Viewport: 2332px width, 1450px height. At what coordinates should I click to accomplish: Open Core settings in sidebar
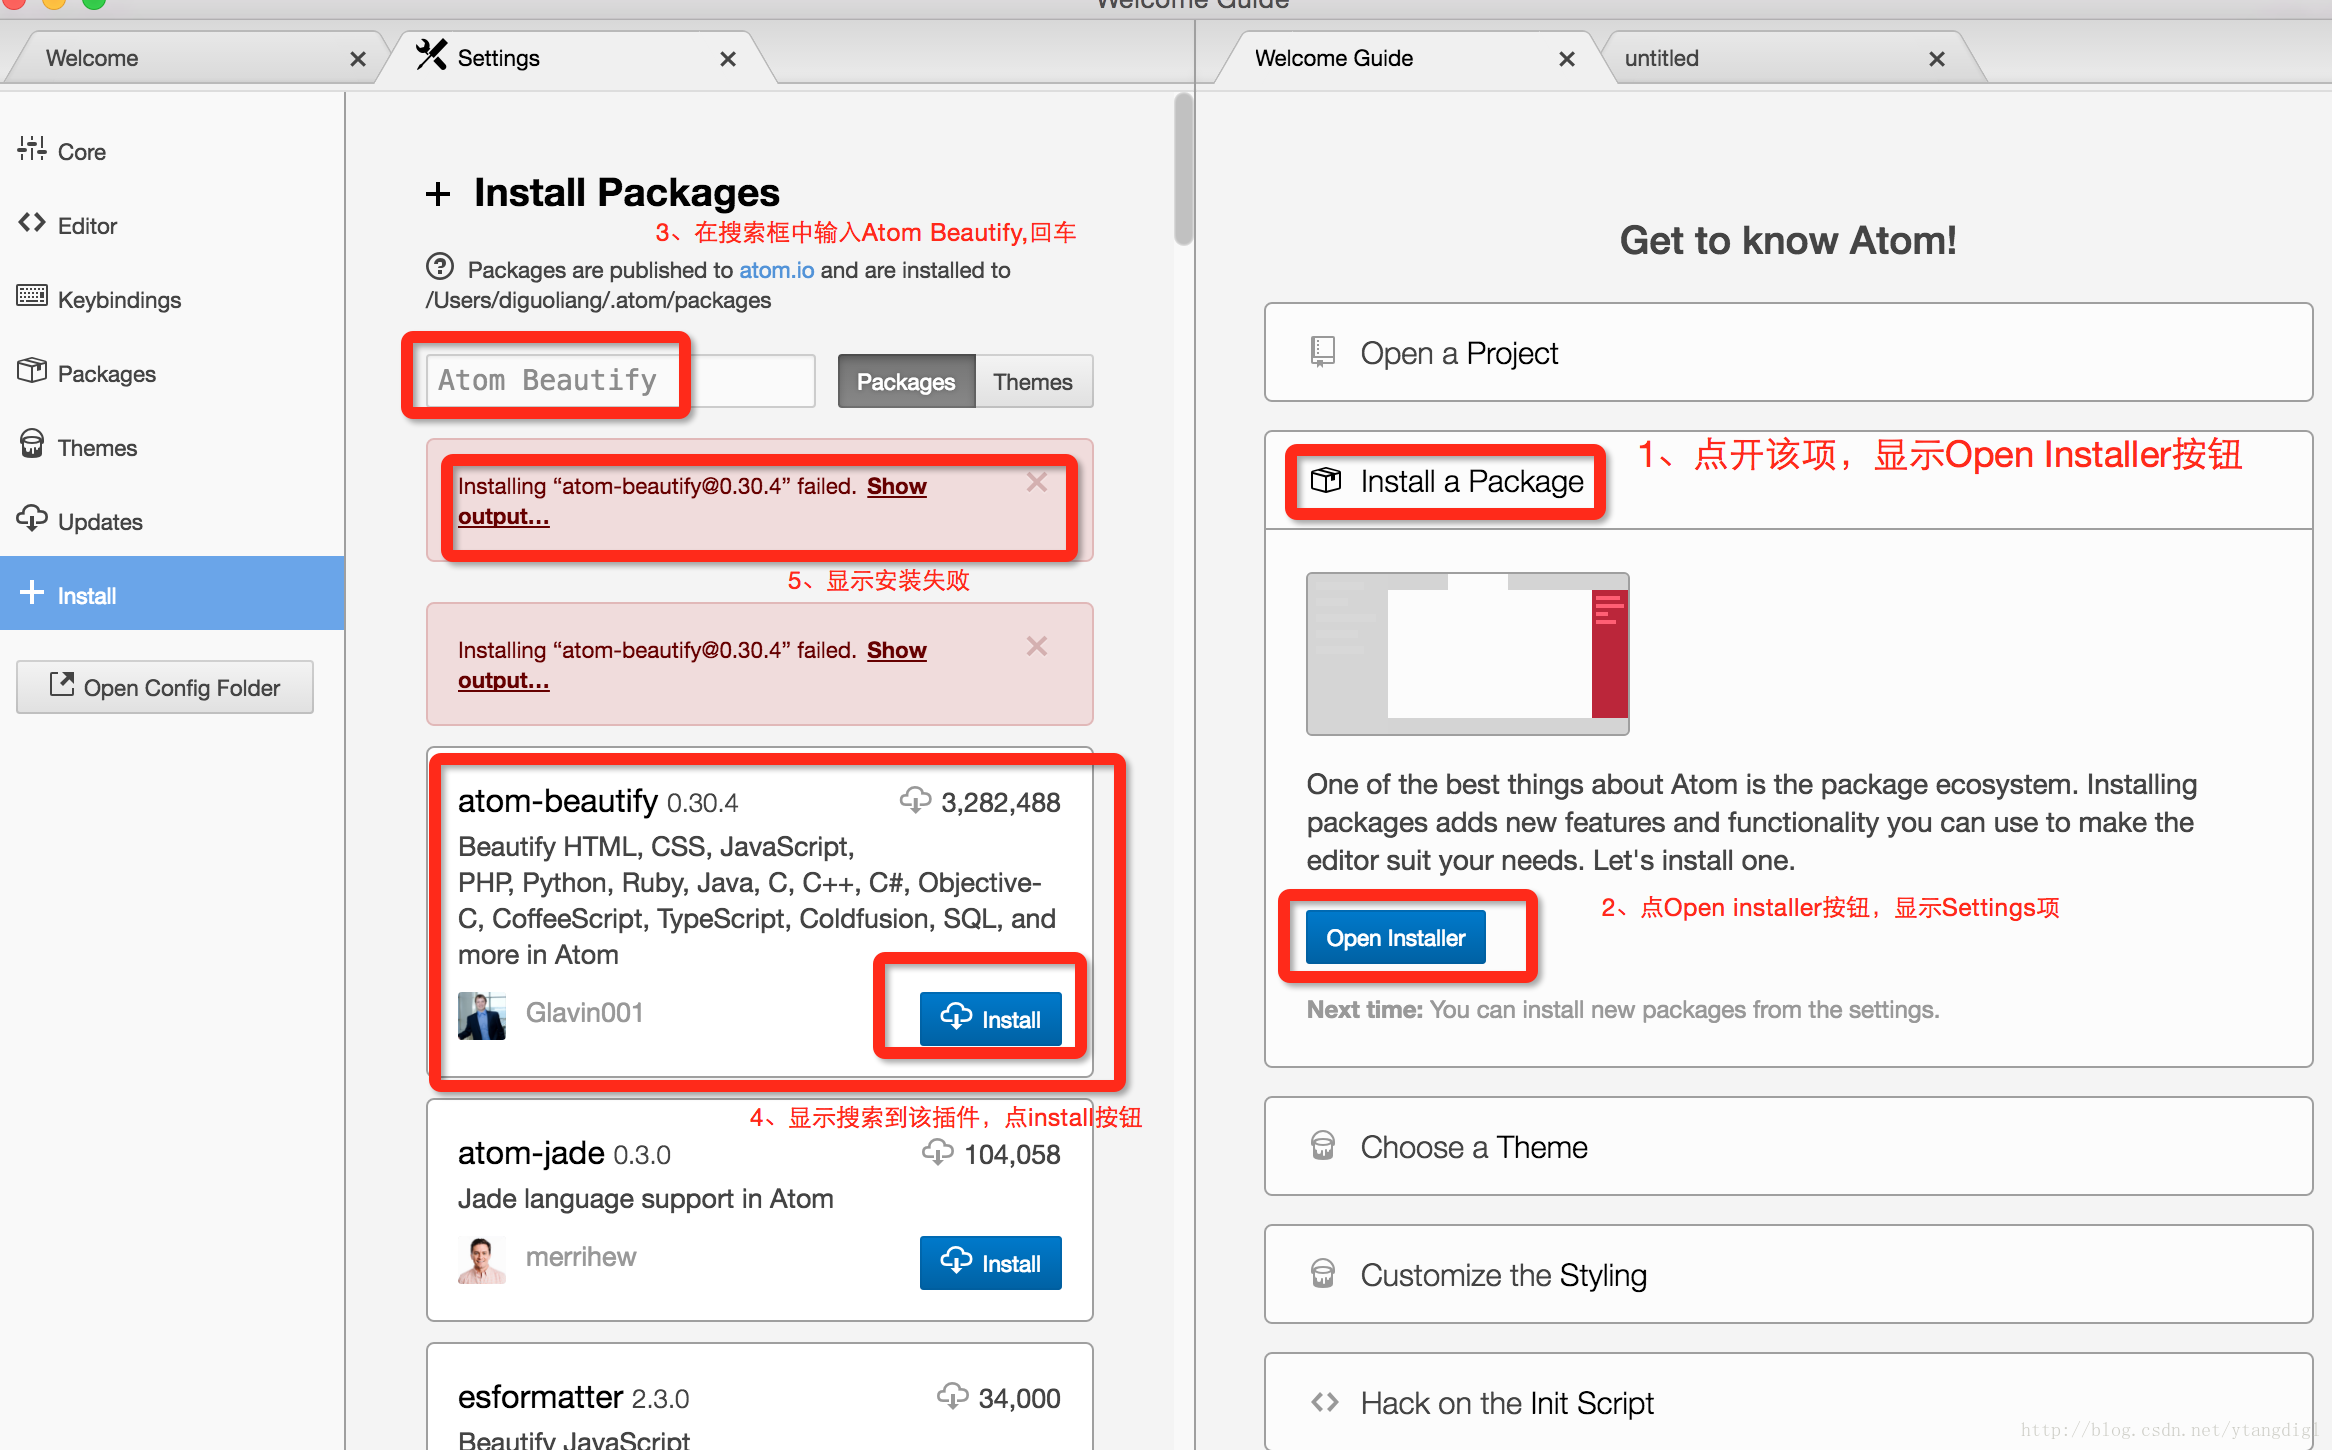tap(172, 151)
